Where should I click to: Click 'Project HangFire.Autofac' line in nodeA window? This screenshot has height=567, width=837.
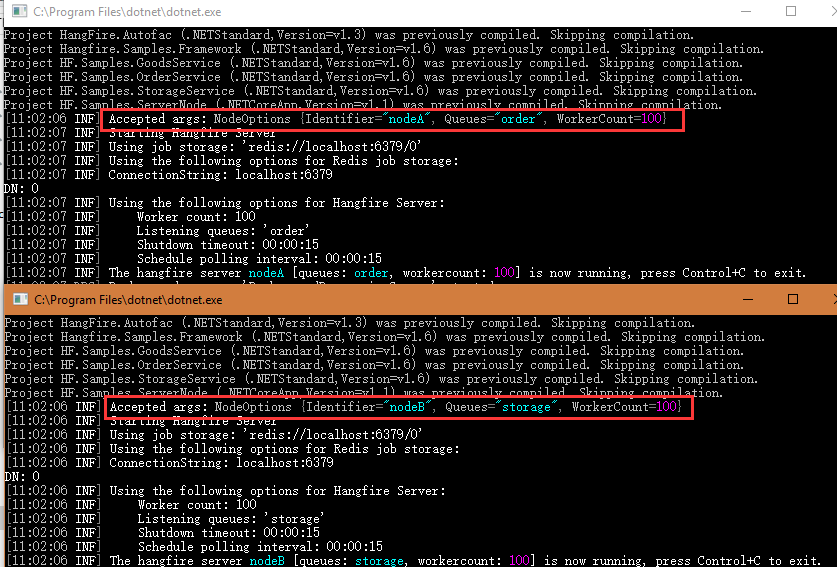[x=349, y=35]
